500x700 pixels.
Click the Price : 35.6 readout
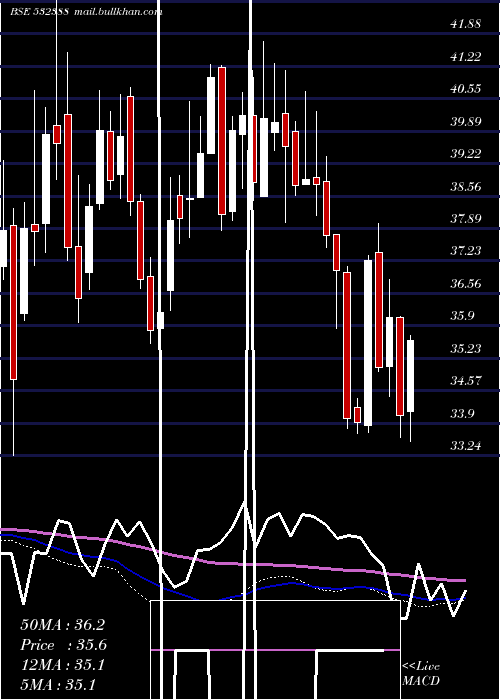point(63,645)
